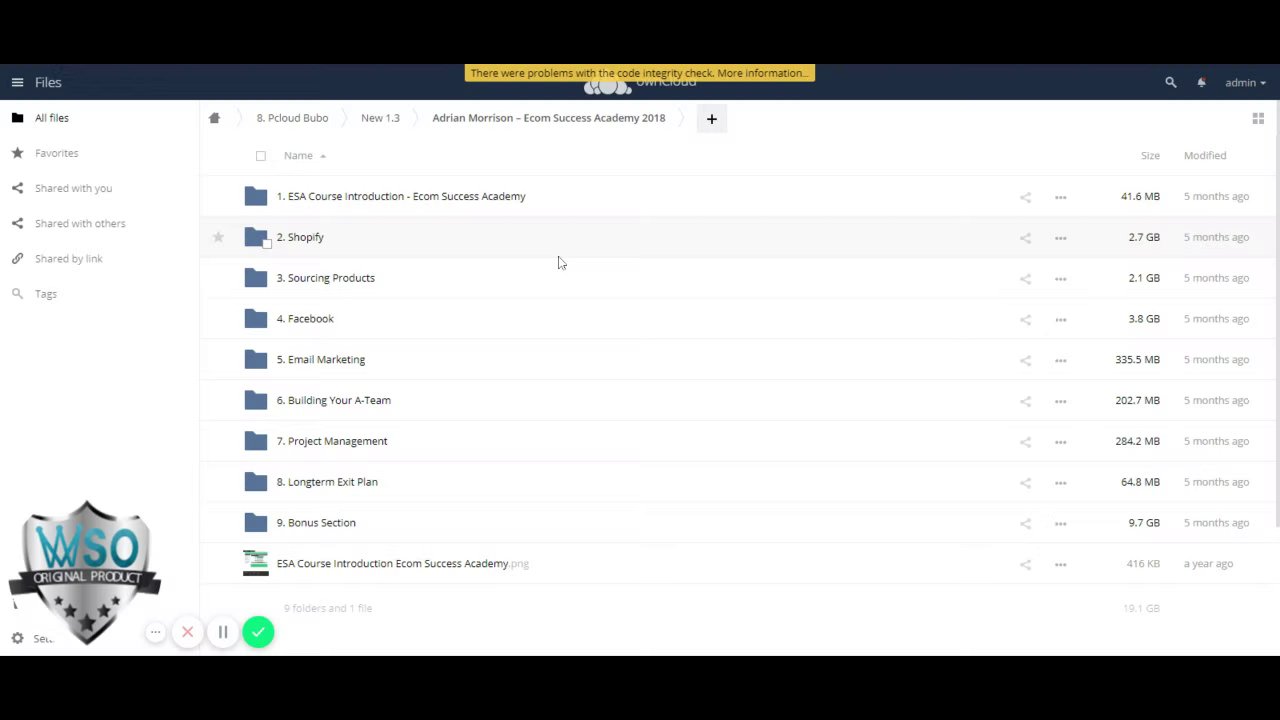The image size is (1280, 720).
Task: Open more actions for 4. Facebook
Action: [x=1061, y=319]
